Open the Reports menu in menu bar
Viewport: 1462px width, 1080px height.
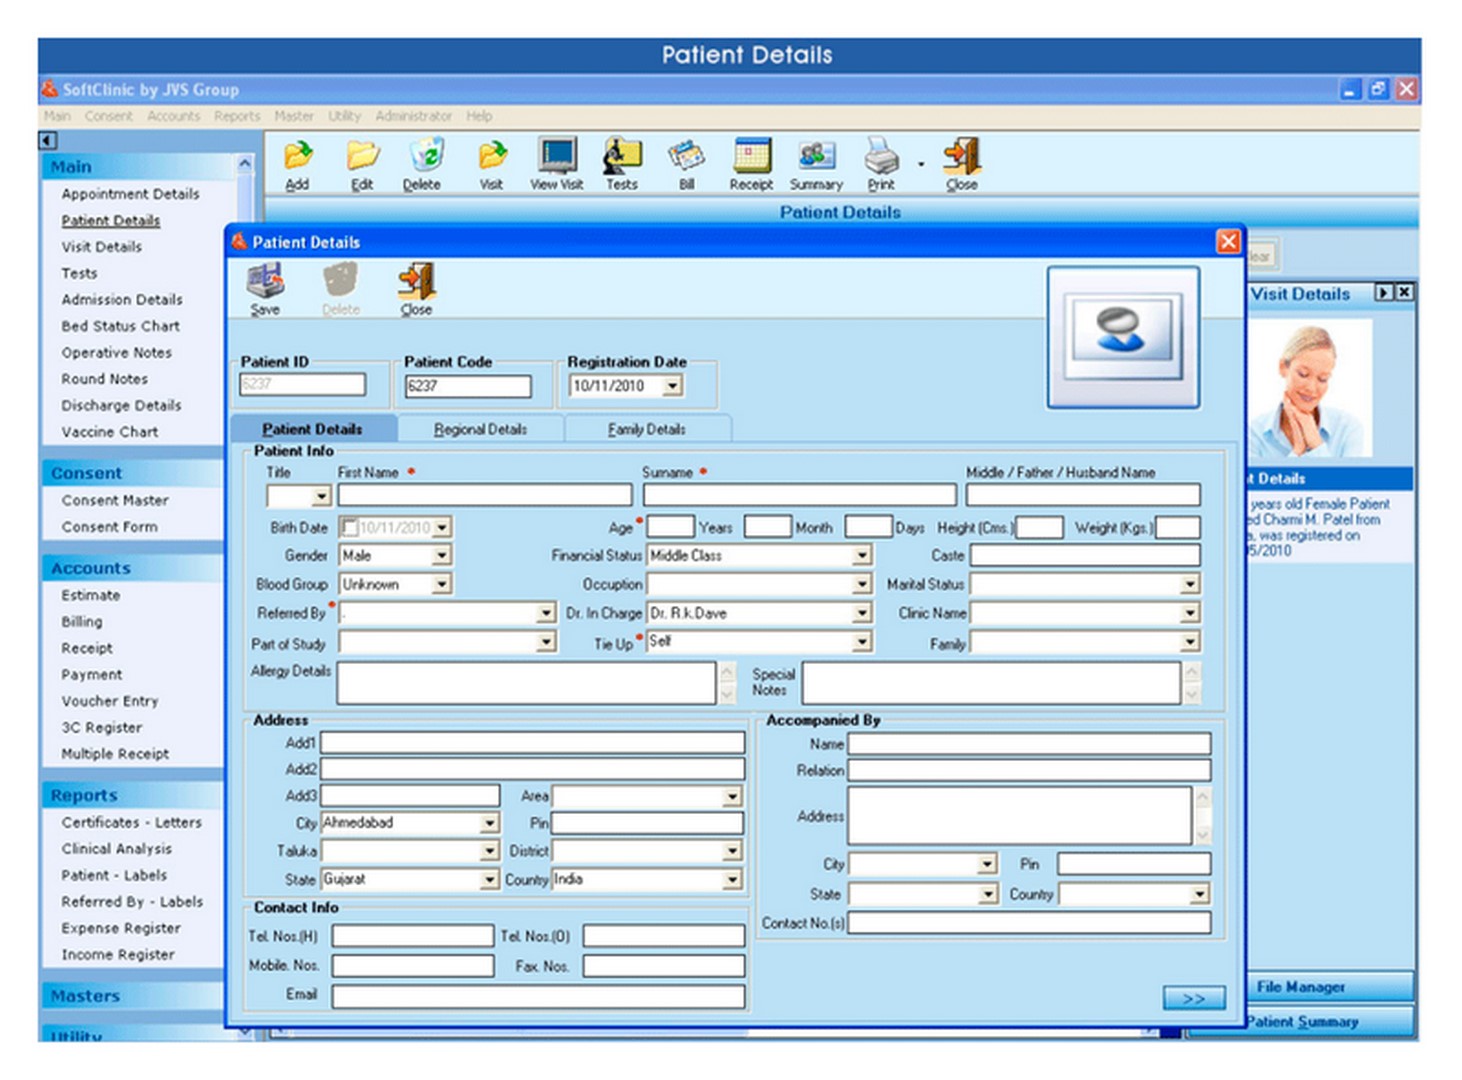(237, 116)
